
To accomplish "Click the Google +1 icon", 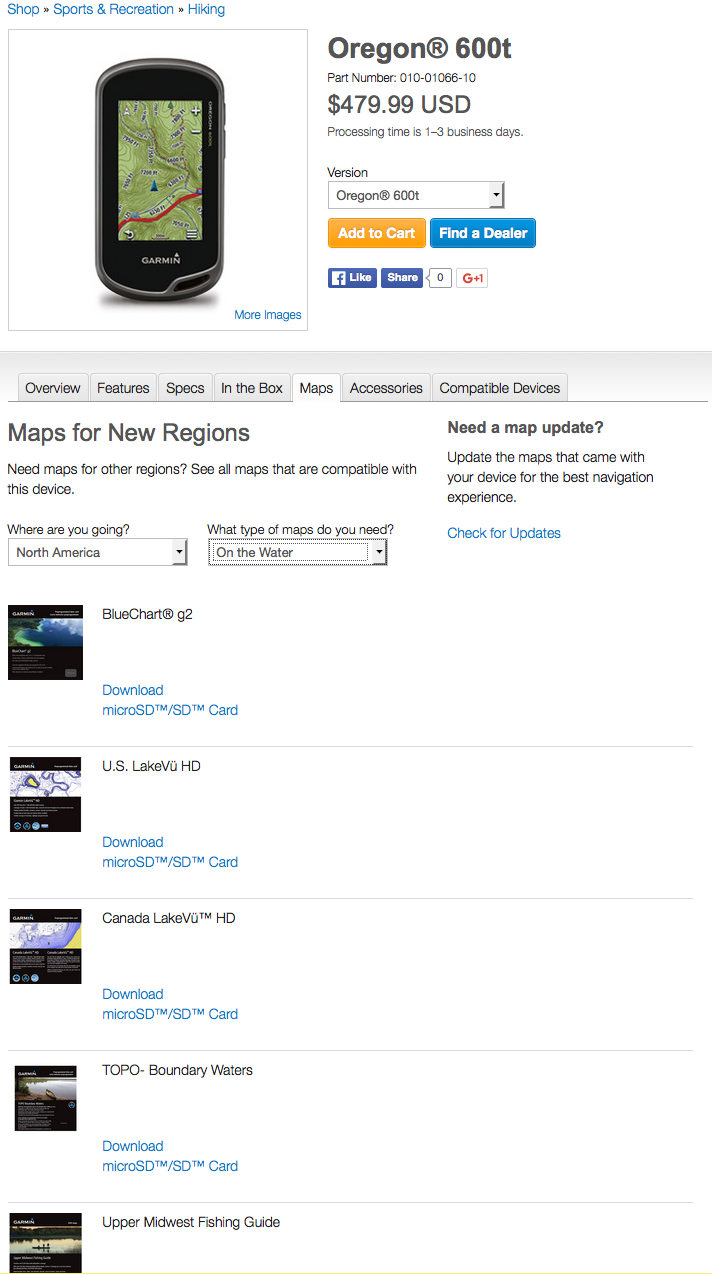I will coord(472,278).
